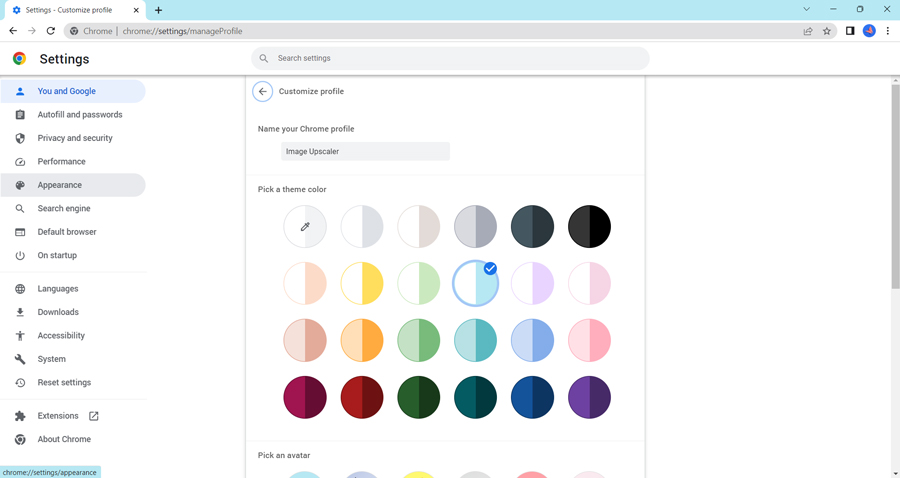
Task: Go back using Customize profile arrow
Action: (262, 91)
